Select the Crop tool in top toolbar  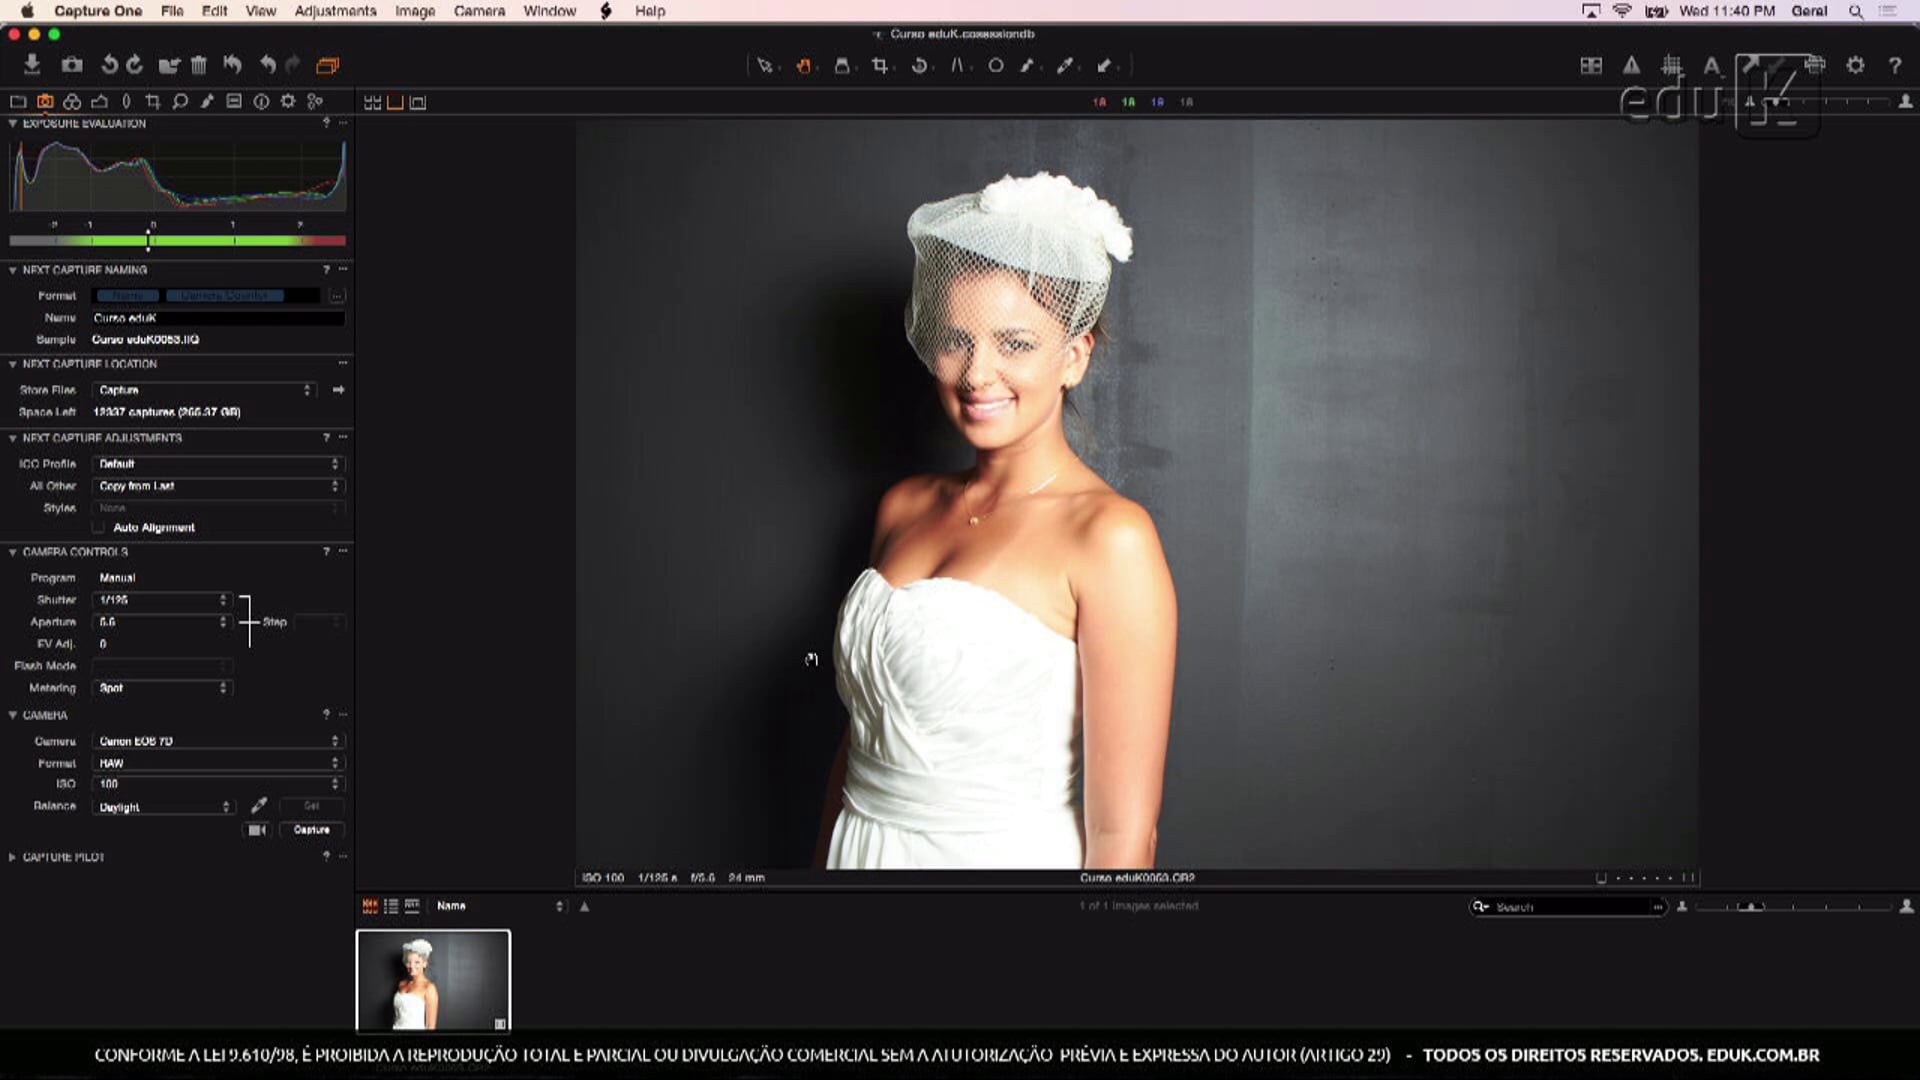879,66
